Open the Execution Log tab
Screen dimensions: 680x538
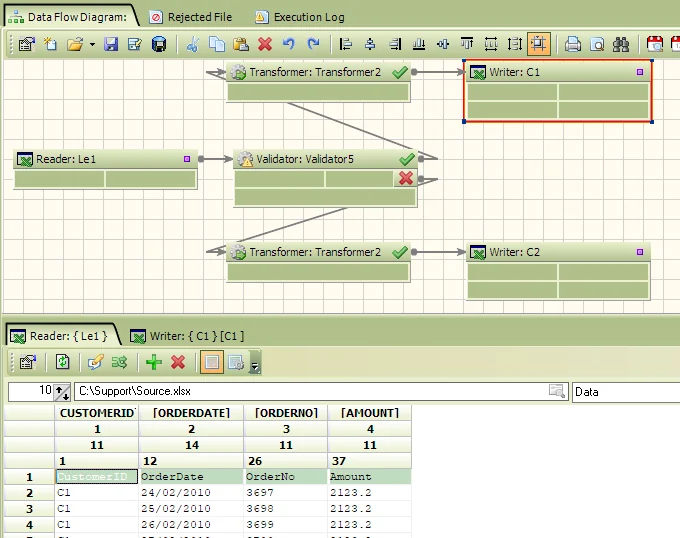[x=300, y=17]
